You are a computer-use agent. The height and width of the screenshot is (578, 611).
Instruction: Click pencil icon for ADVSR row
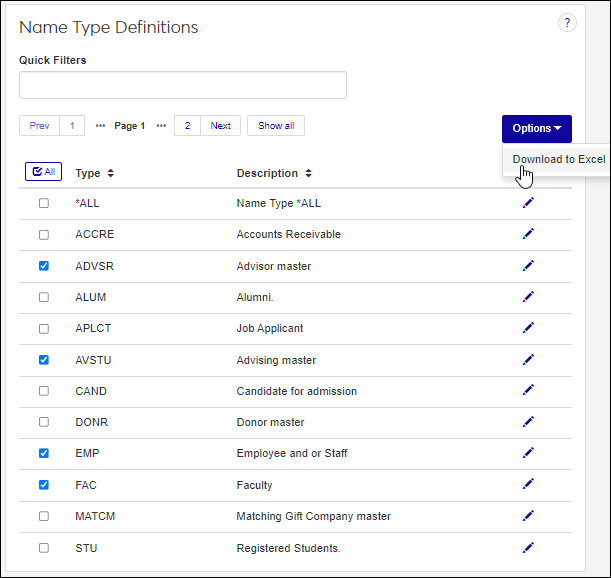click(528, 266)
